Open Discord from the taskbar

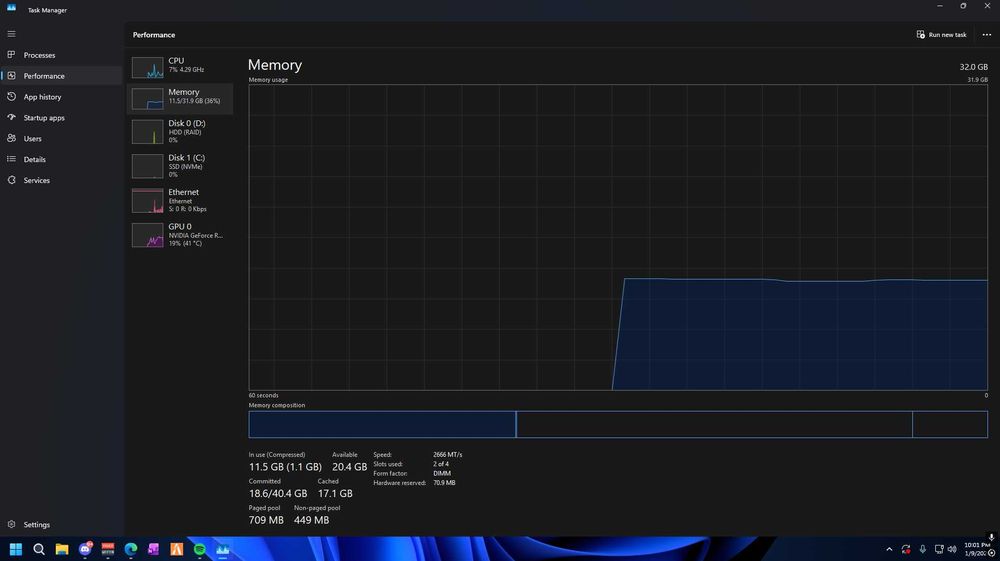85,549
